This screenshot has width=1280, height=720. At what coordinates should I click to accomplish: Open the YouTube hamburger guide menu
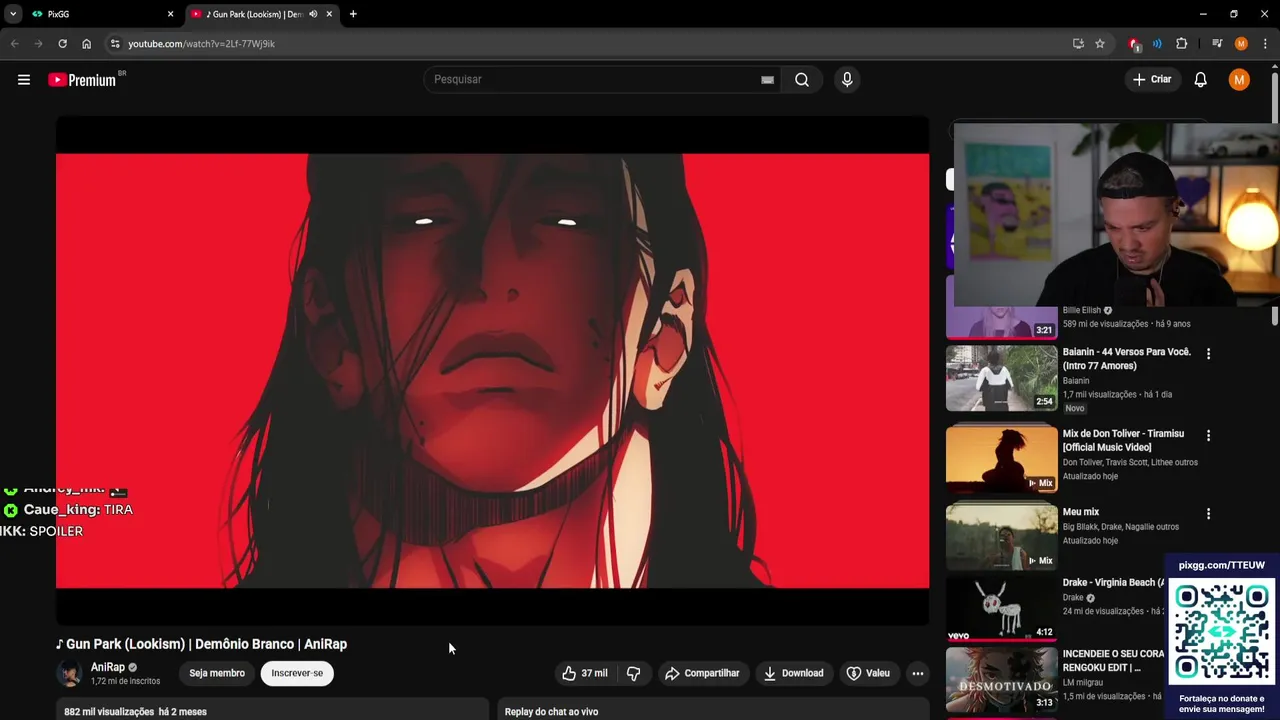[x=24, y=80]
